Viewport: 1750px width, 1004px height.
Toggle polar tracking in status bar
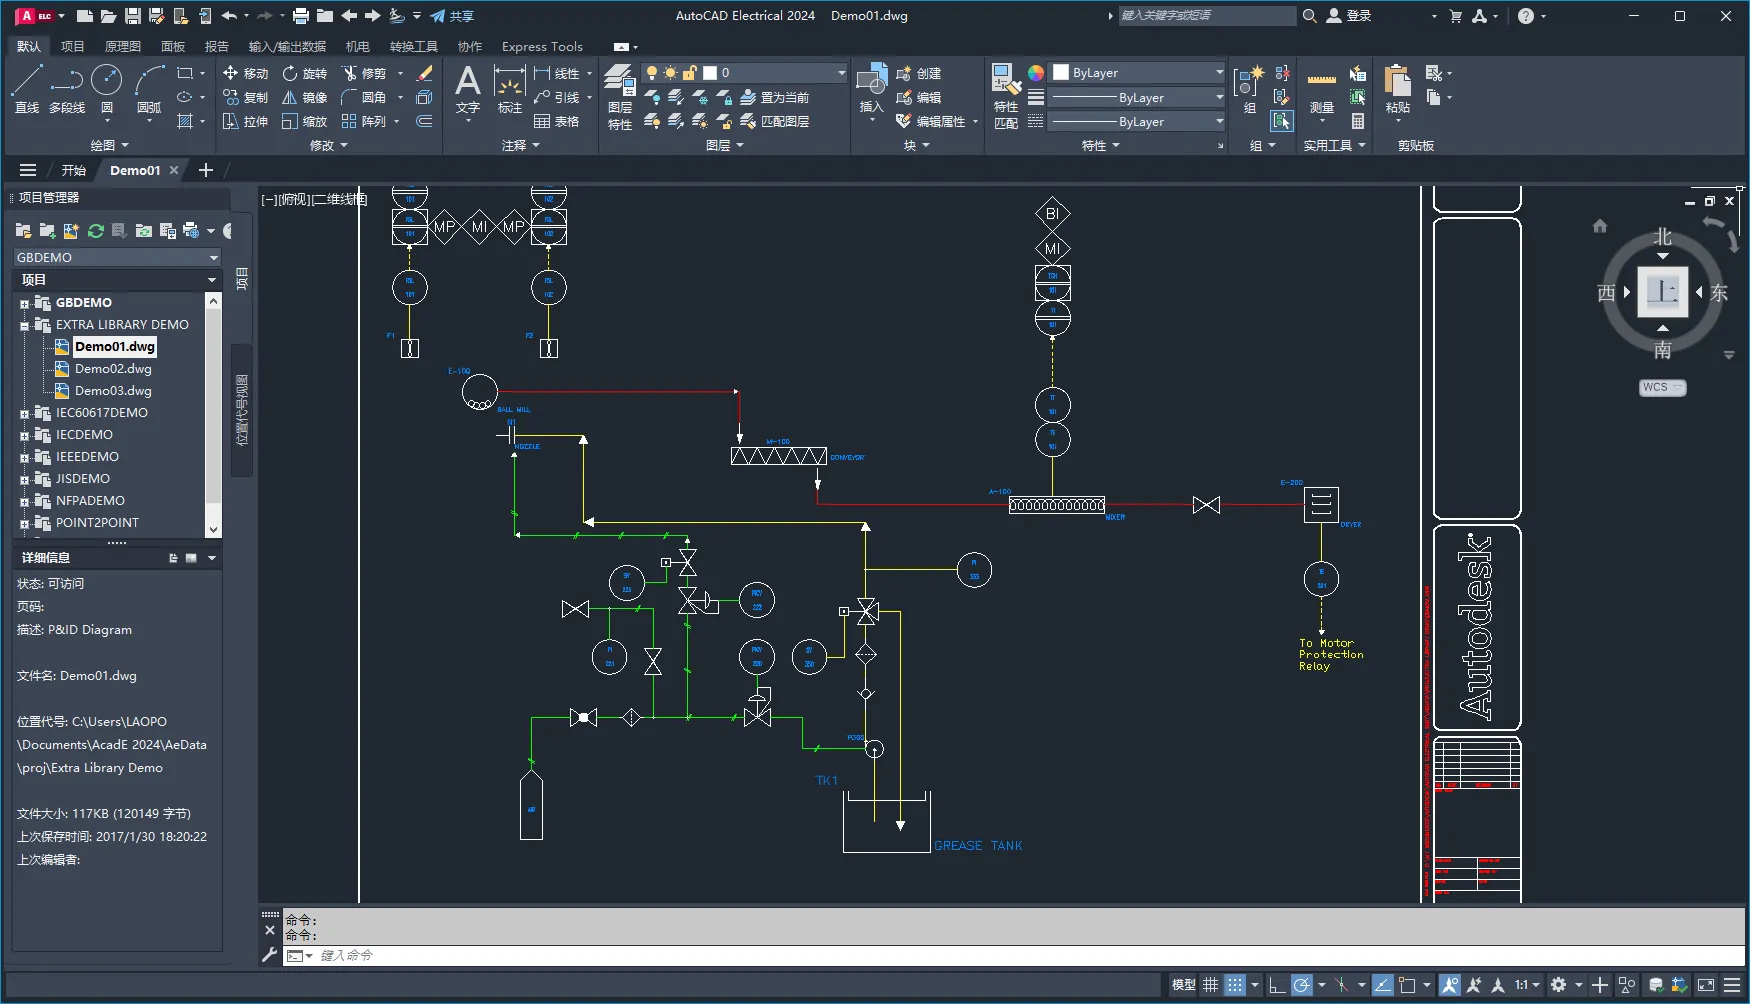[x=1301, y=985]
